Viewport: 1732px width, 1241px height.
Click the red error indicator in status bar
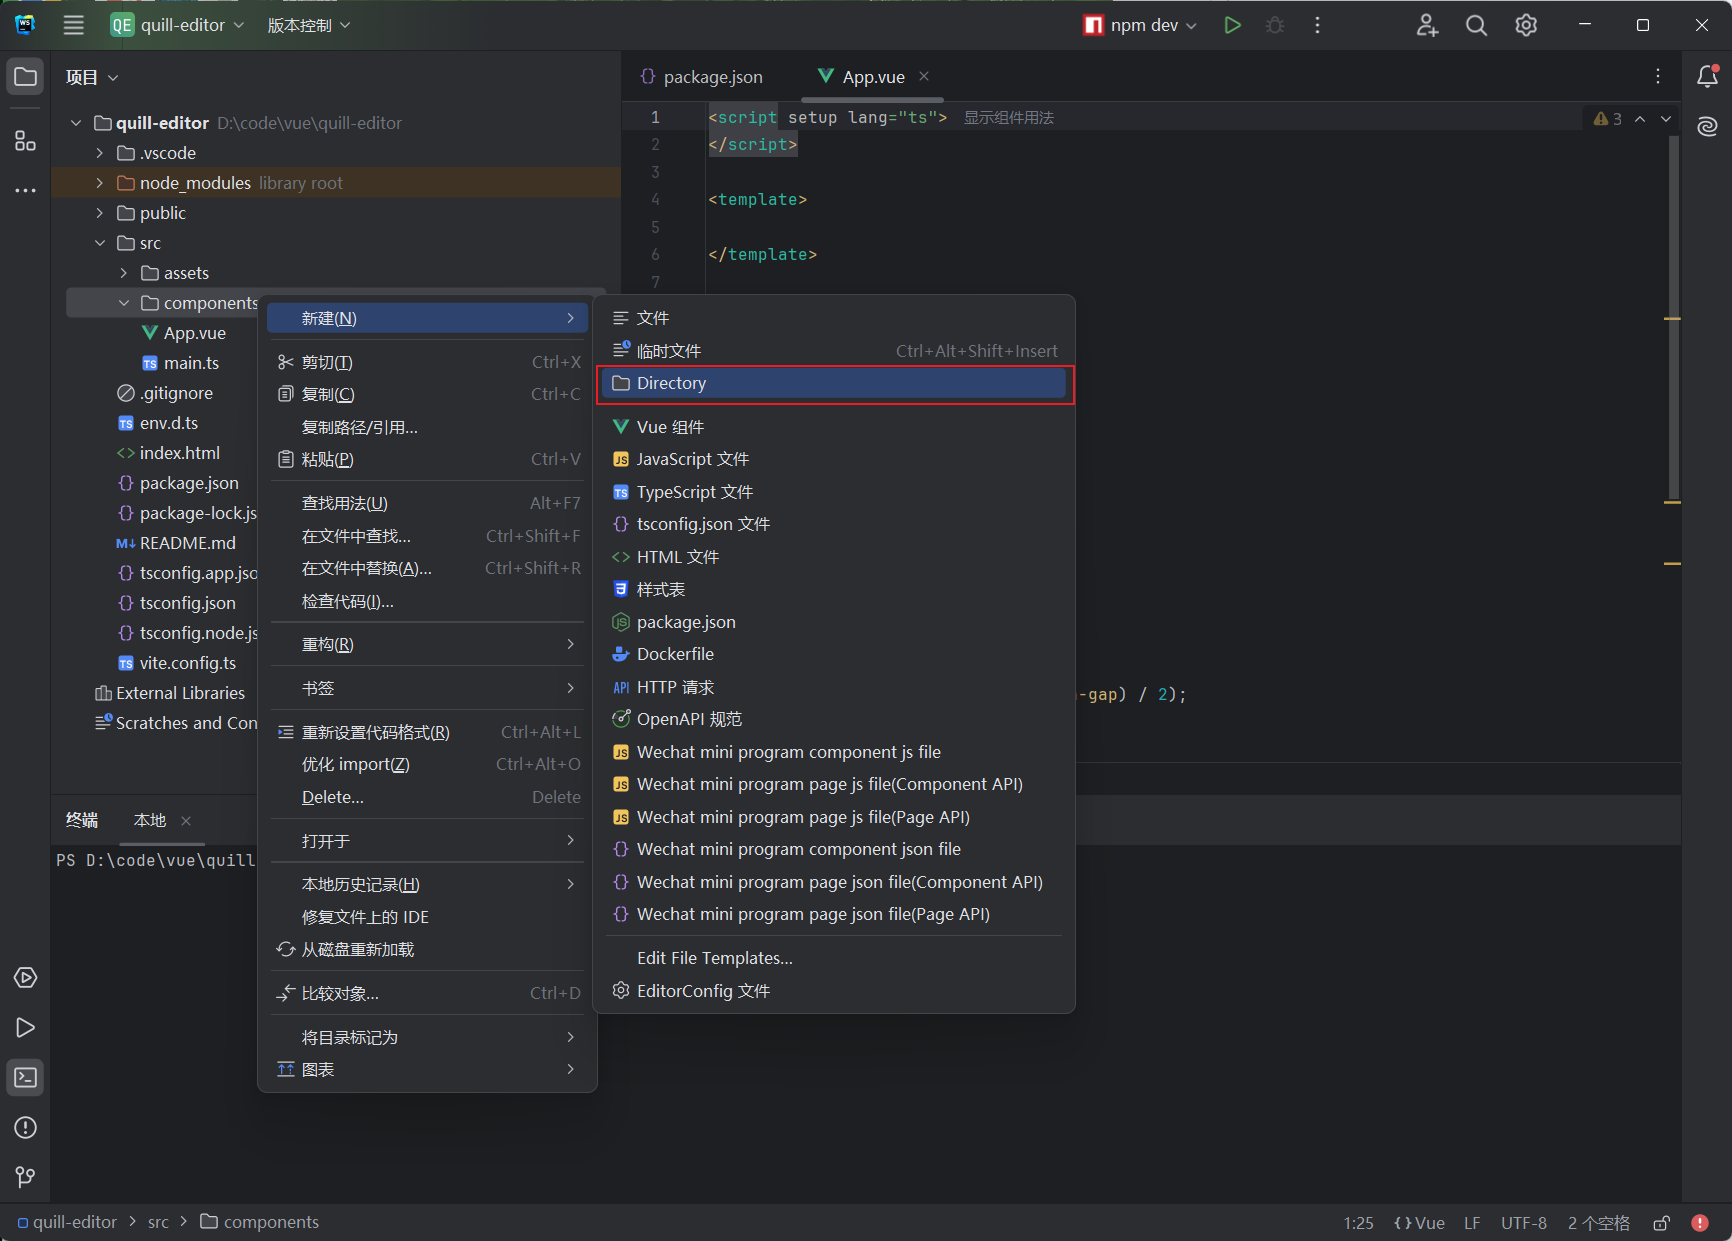point(1700,1222)
